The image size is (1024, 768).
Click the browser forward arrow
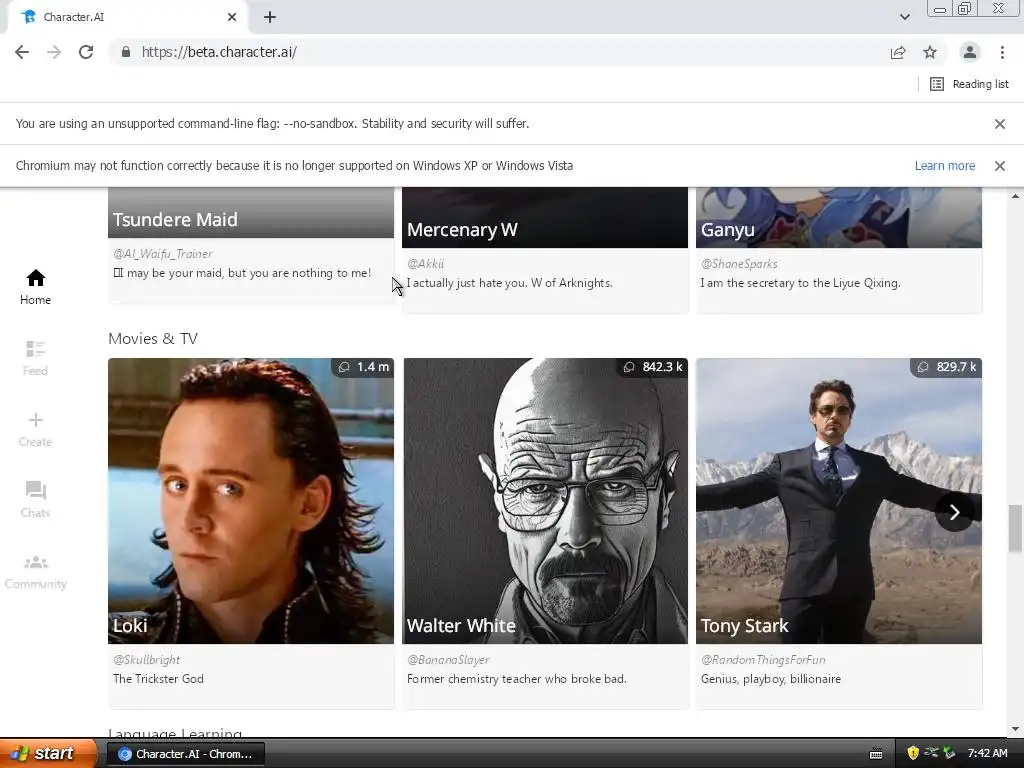click(54, 52)
